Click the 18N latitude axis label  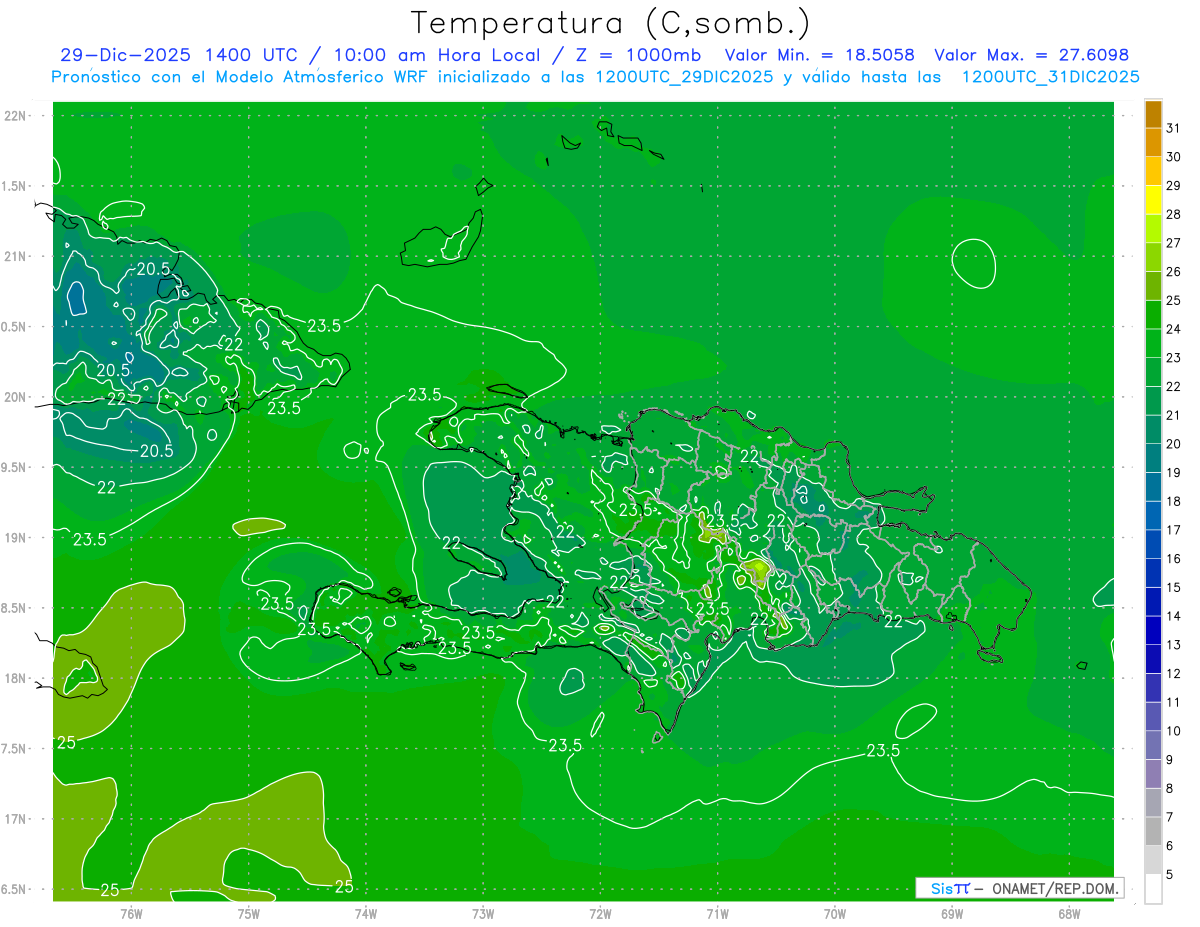[x=16, y=678]
